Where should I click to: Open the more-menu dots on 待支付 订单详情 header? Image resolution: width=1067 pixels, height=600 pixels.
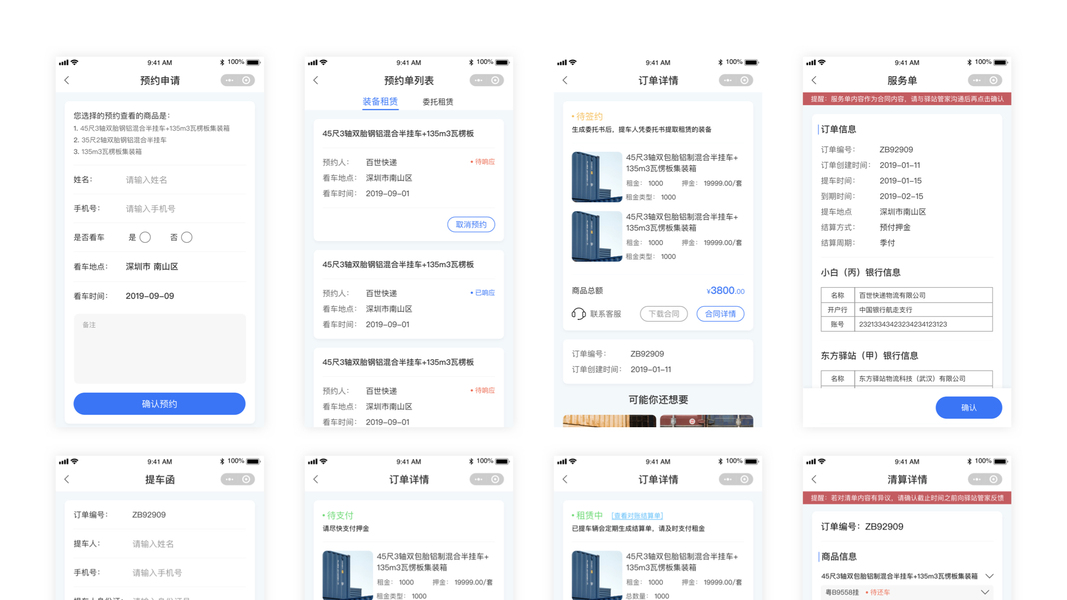coord(478,480)
